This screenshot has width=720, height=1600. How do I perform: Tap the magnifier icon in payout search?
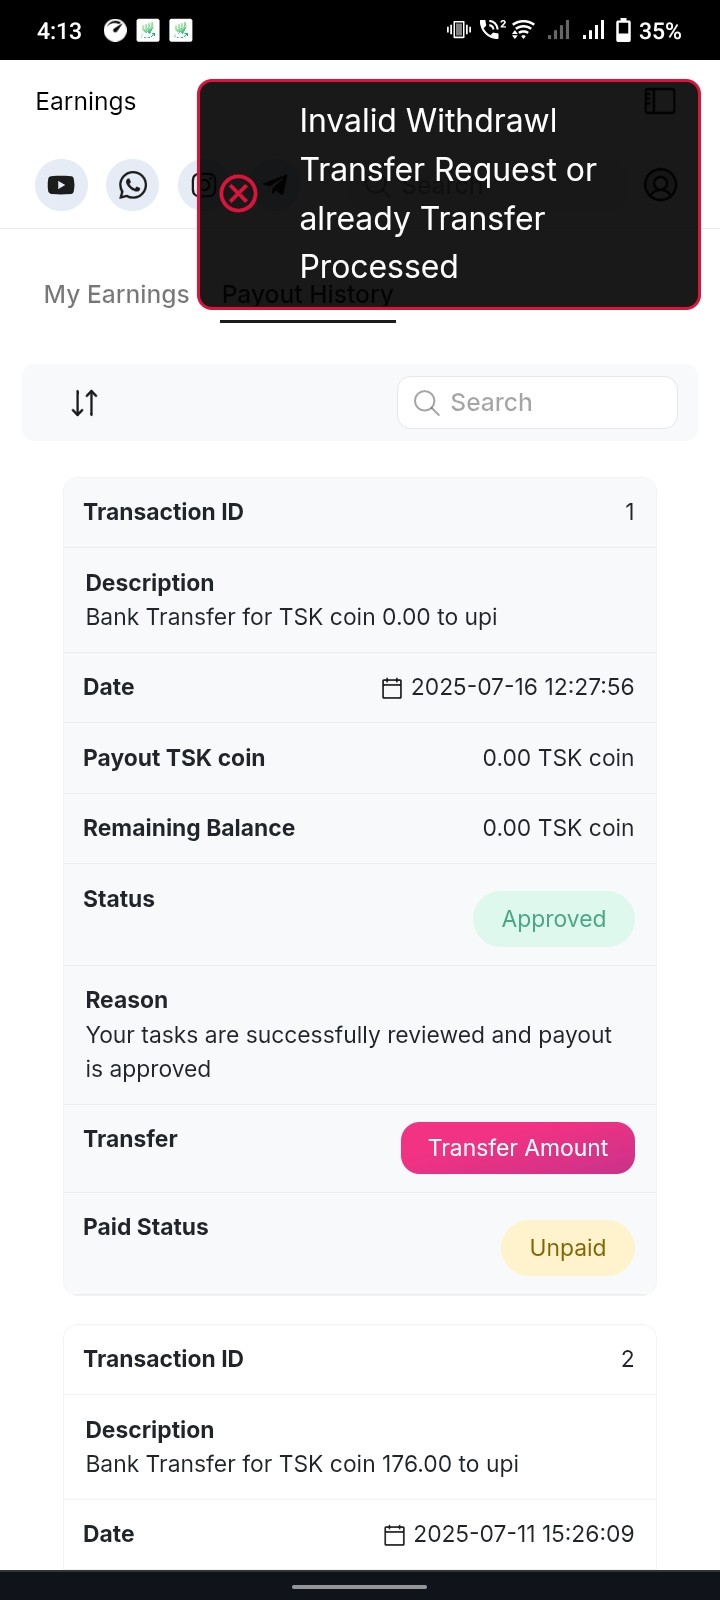click(426, 403)
